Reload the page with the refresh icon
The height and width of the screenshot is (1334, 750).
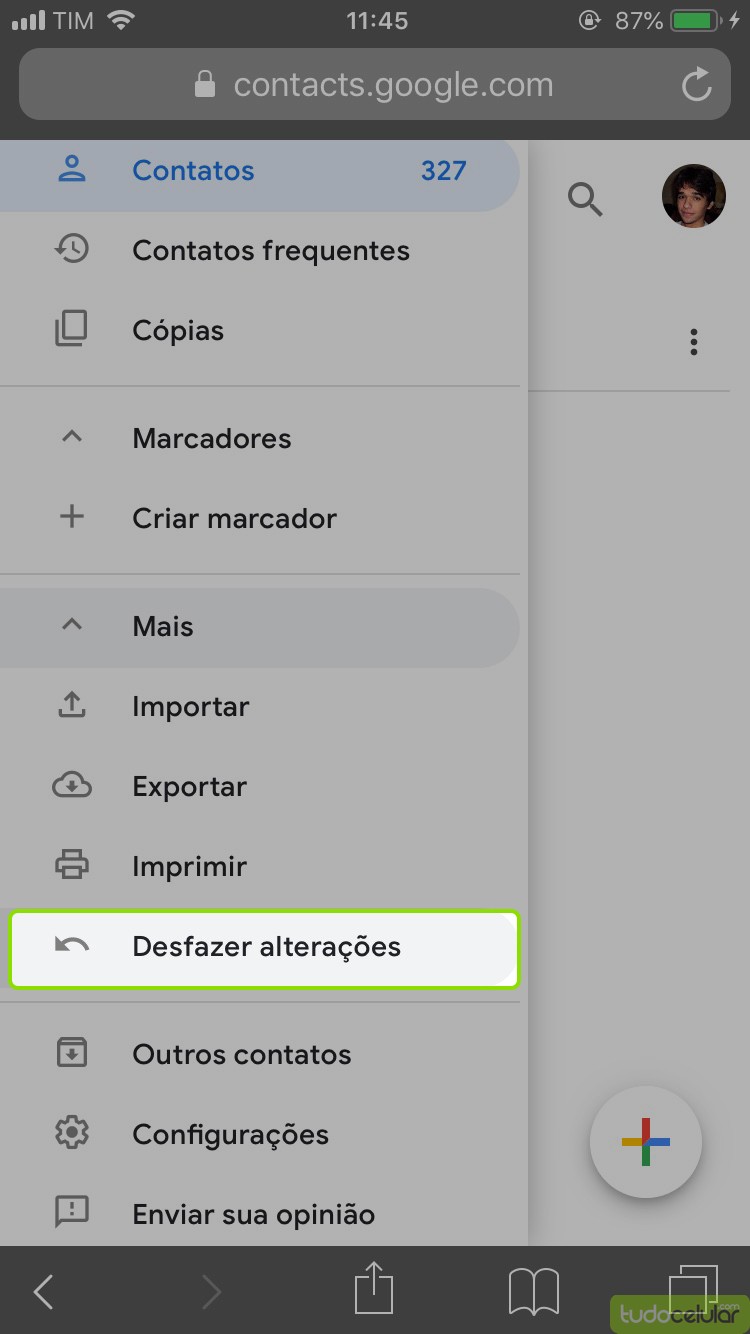tap(696, 85)
